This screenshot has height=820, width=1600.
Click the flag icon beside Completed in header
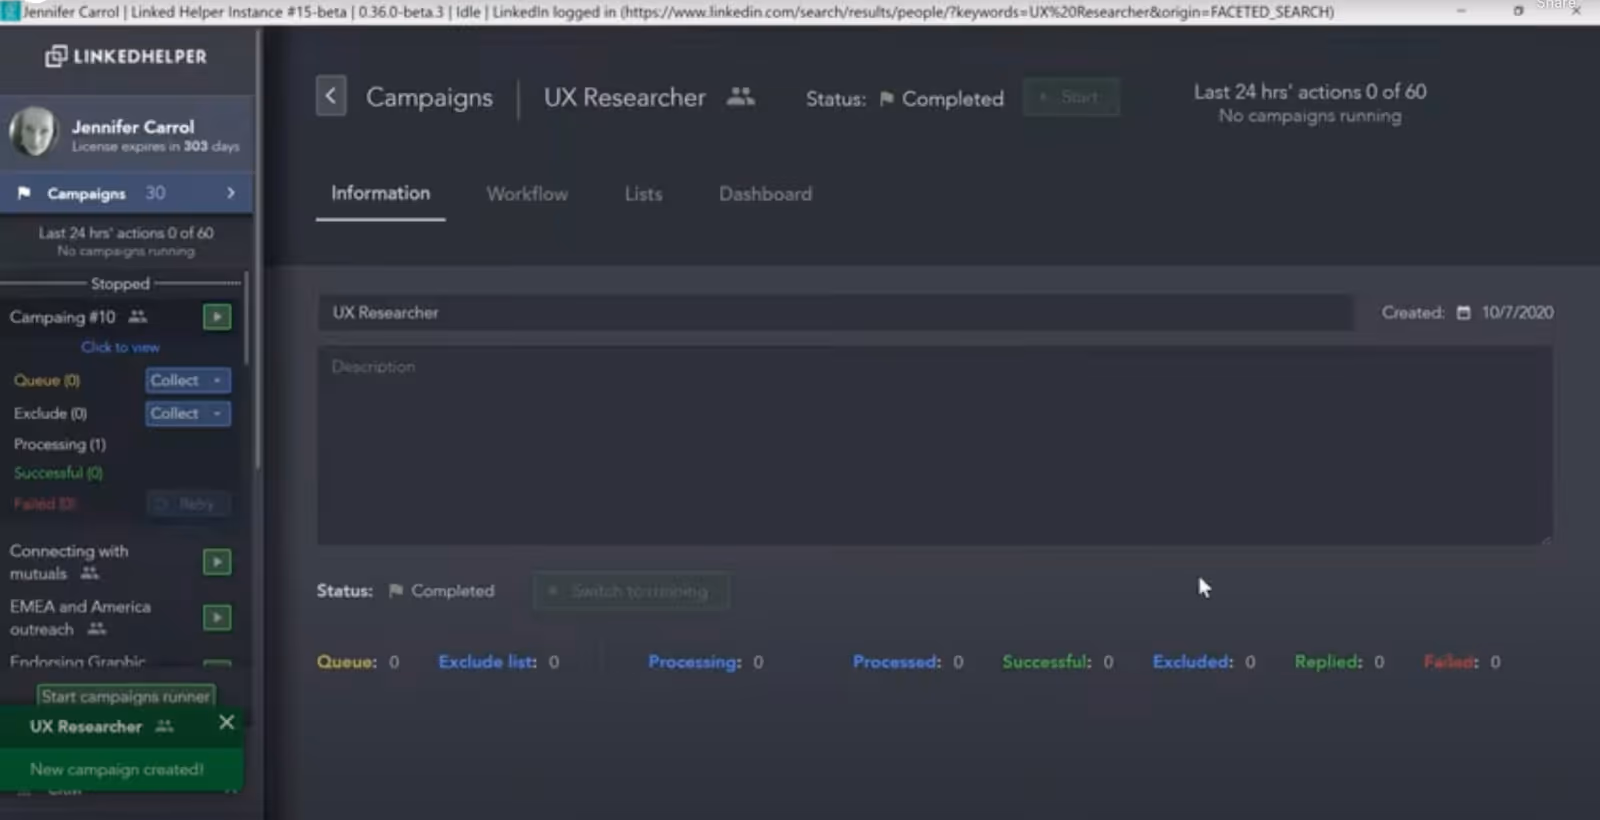click(886, 99)
